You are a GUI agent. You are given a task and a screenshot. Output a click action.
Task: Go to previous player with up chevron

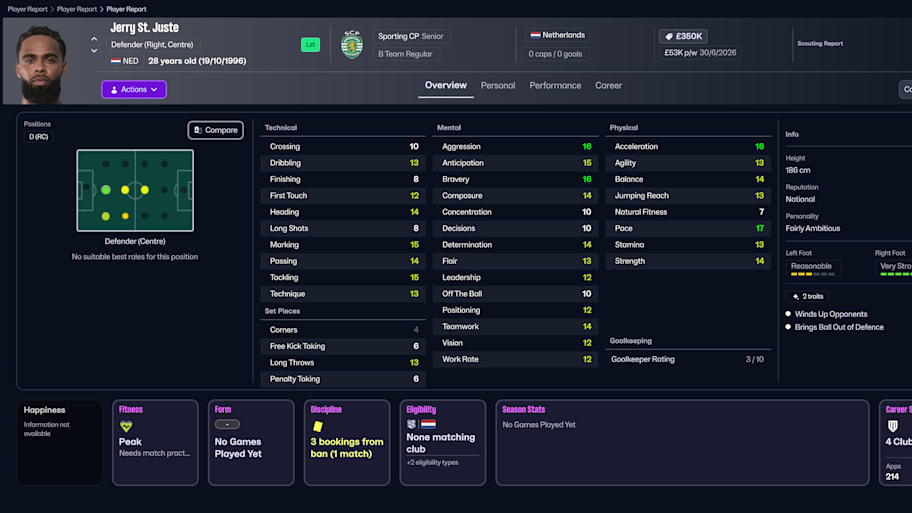point(94,40)
